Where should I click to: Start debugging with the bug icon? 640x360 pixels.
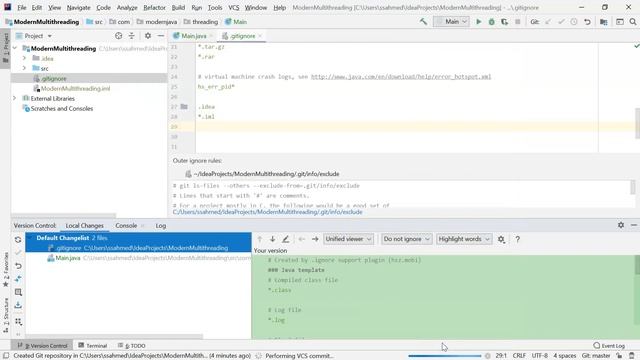click(x=491, y=22)
